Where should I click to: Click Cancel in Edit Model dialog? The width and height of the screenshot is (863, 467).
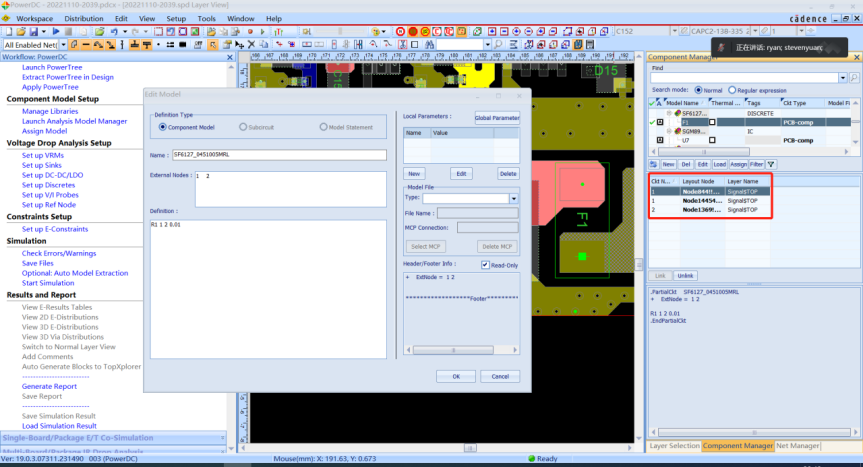(500, 376)
